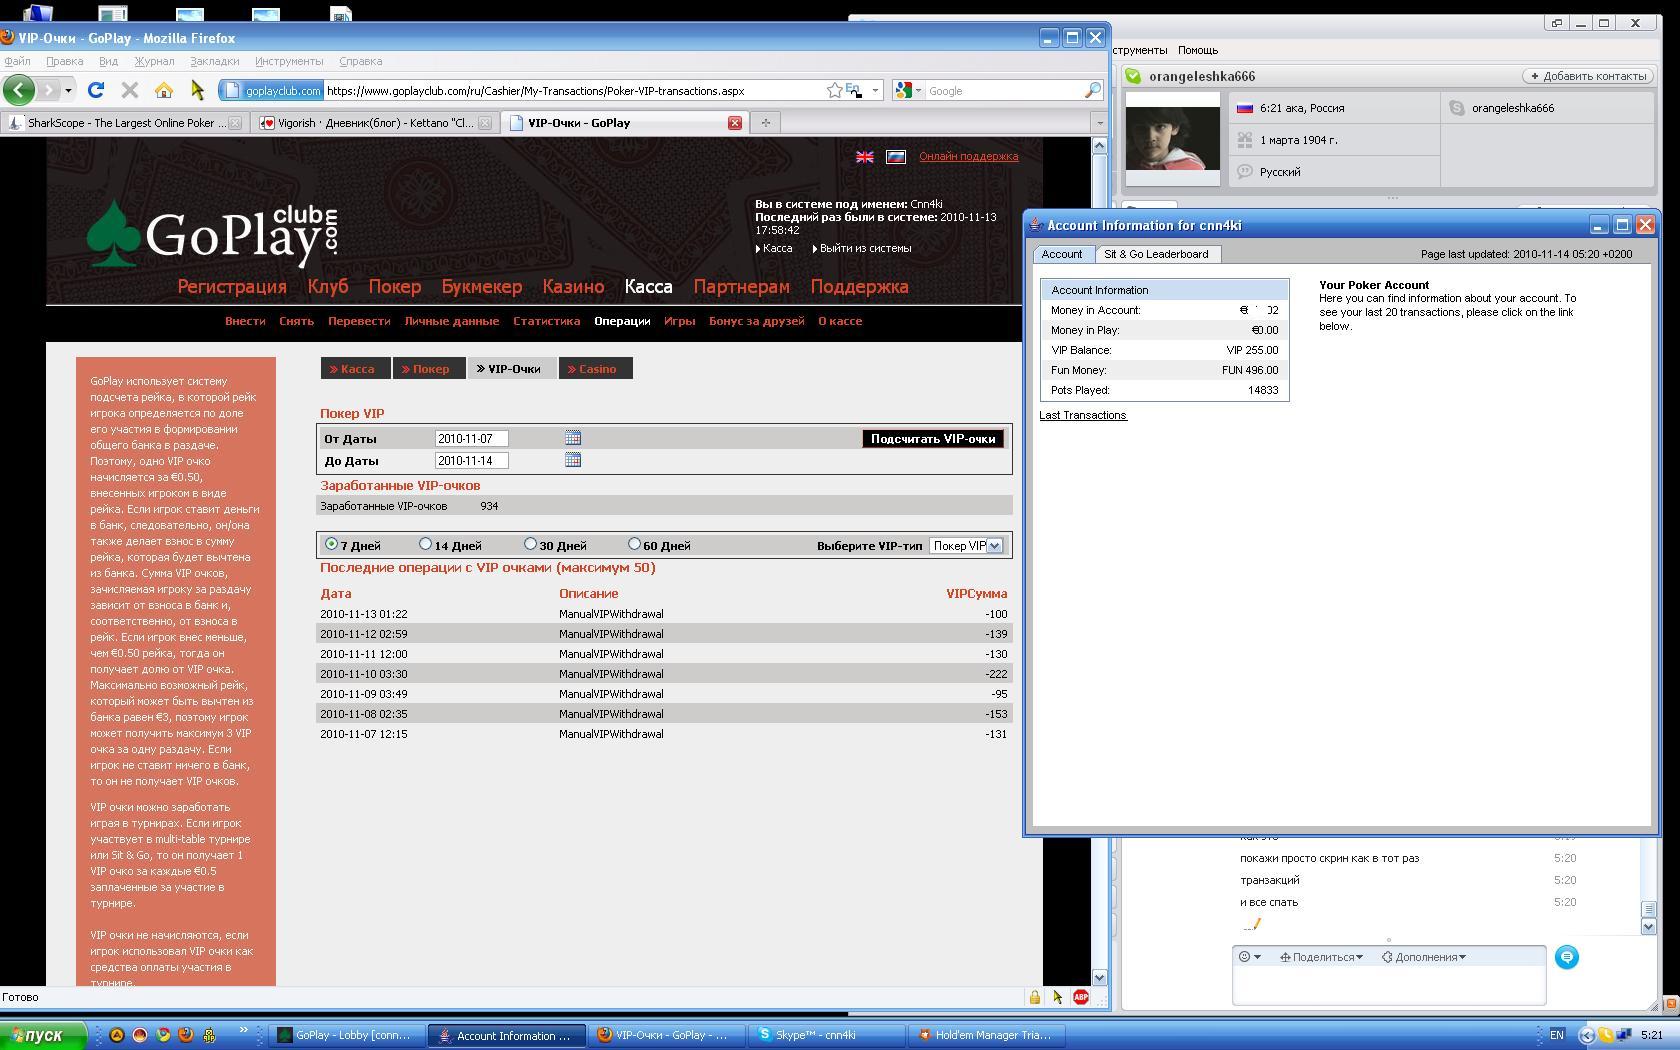
Task: Open the Firefox Файл menu
Action: 17,61
